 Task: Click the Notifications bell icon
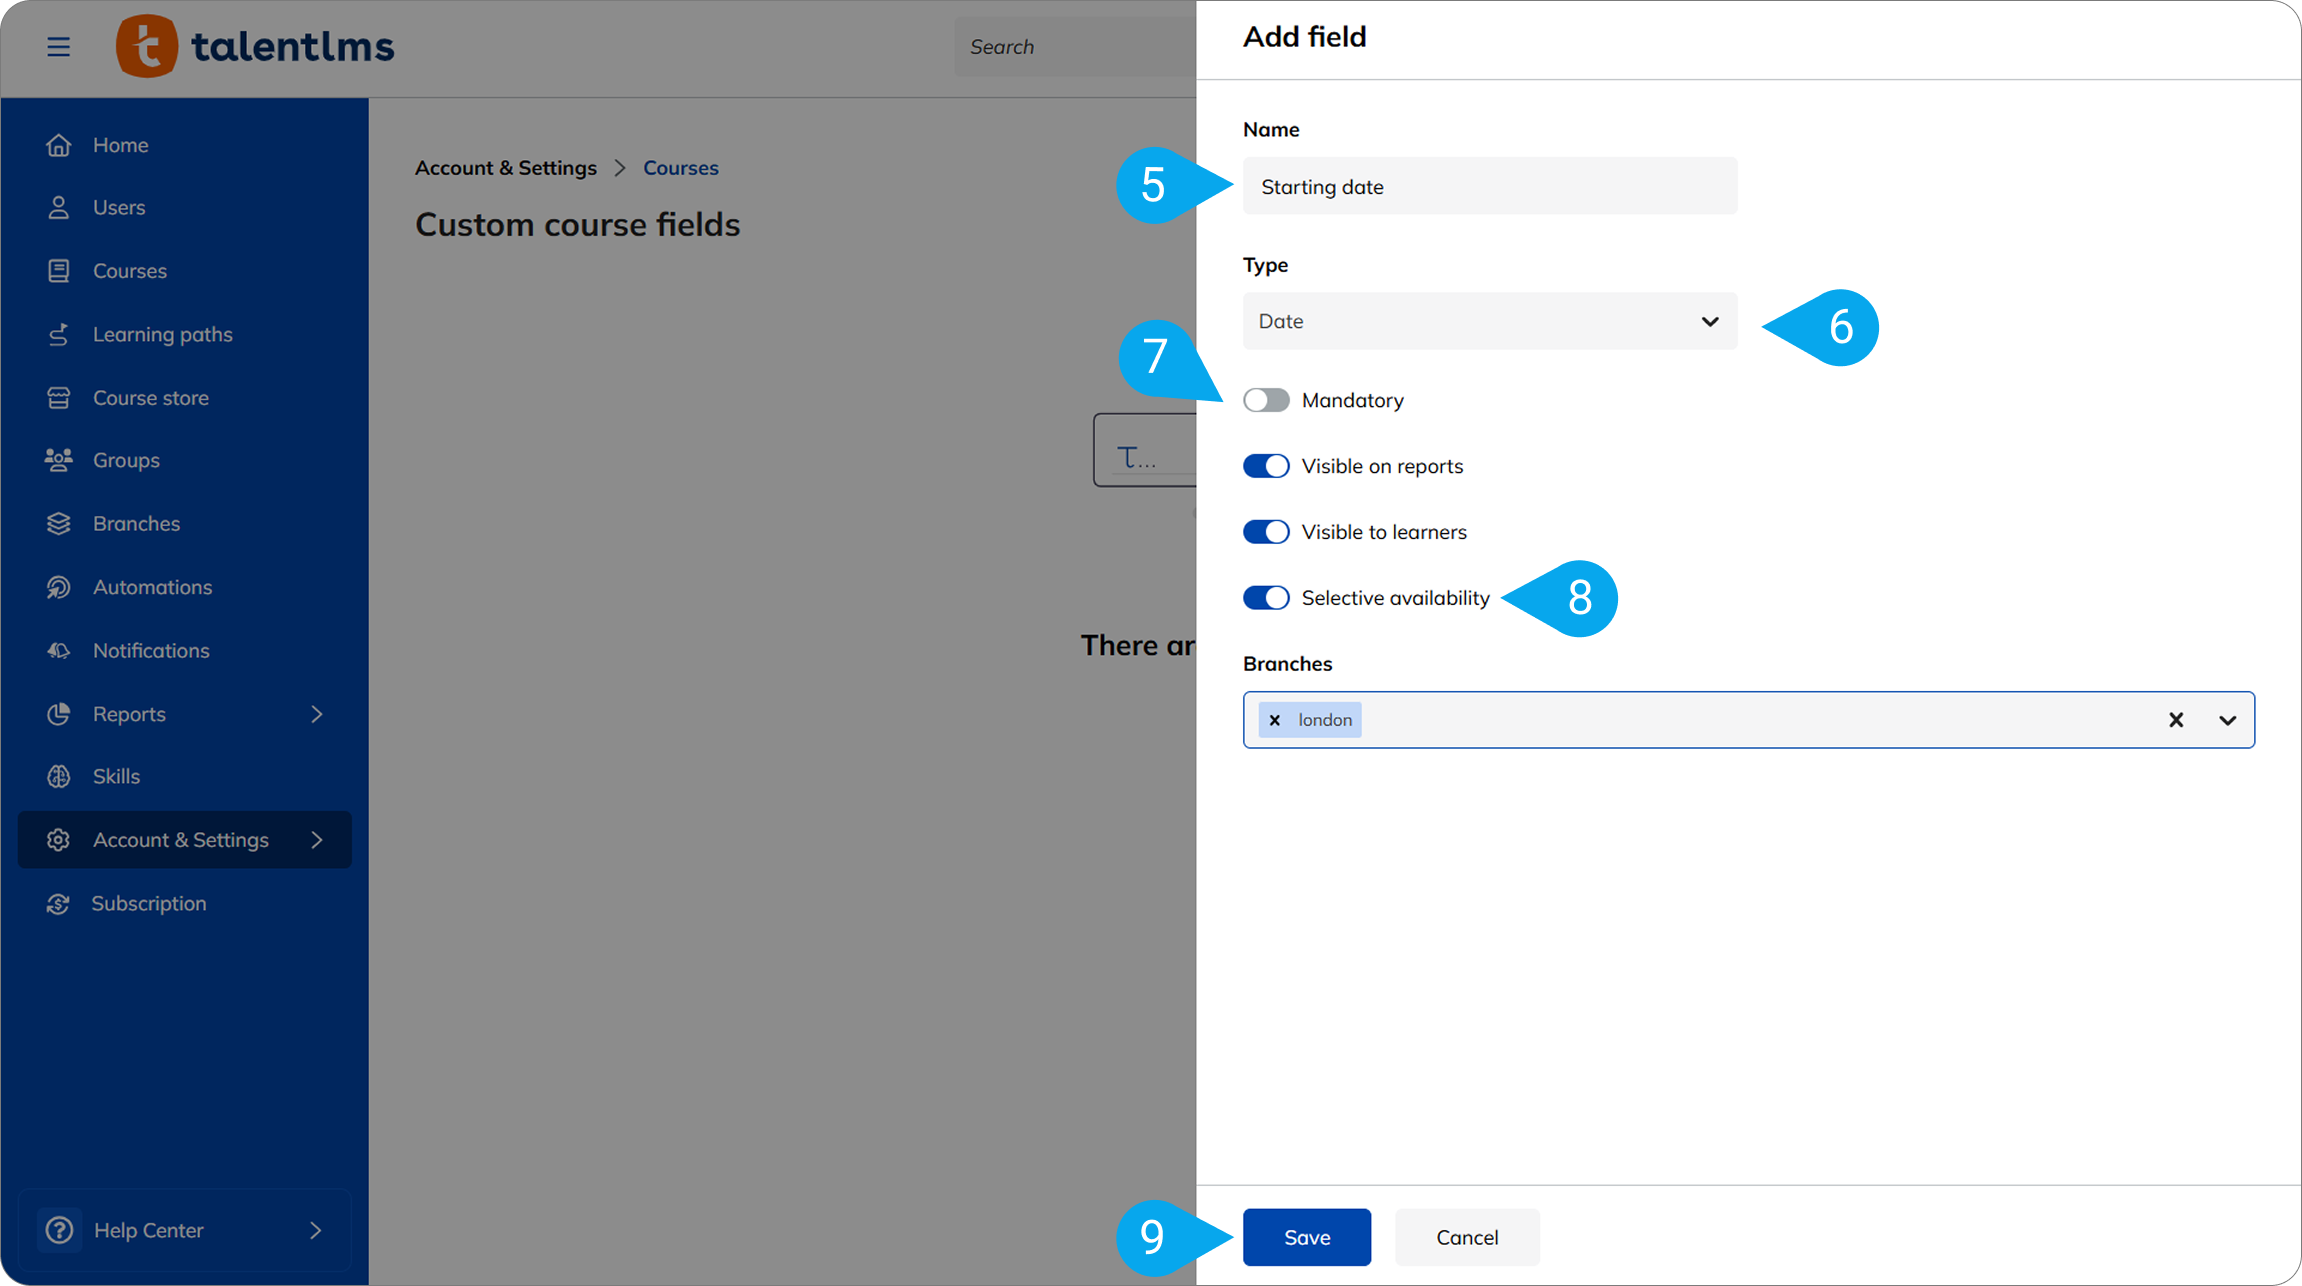click(x=59, y=650)
